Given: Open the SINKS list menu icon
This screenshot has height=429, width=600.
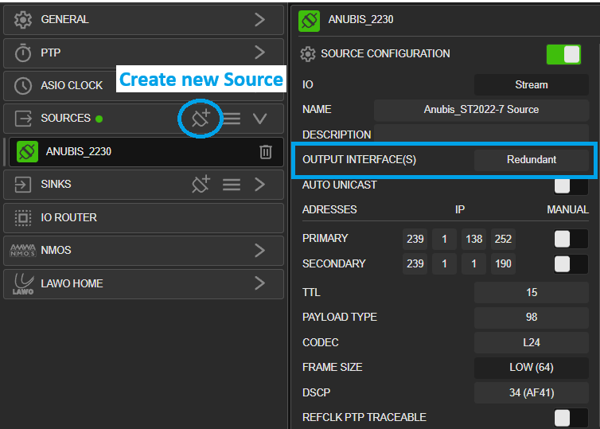Looking at the screenshot, I should tap(232, 184).
